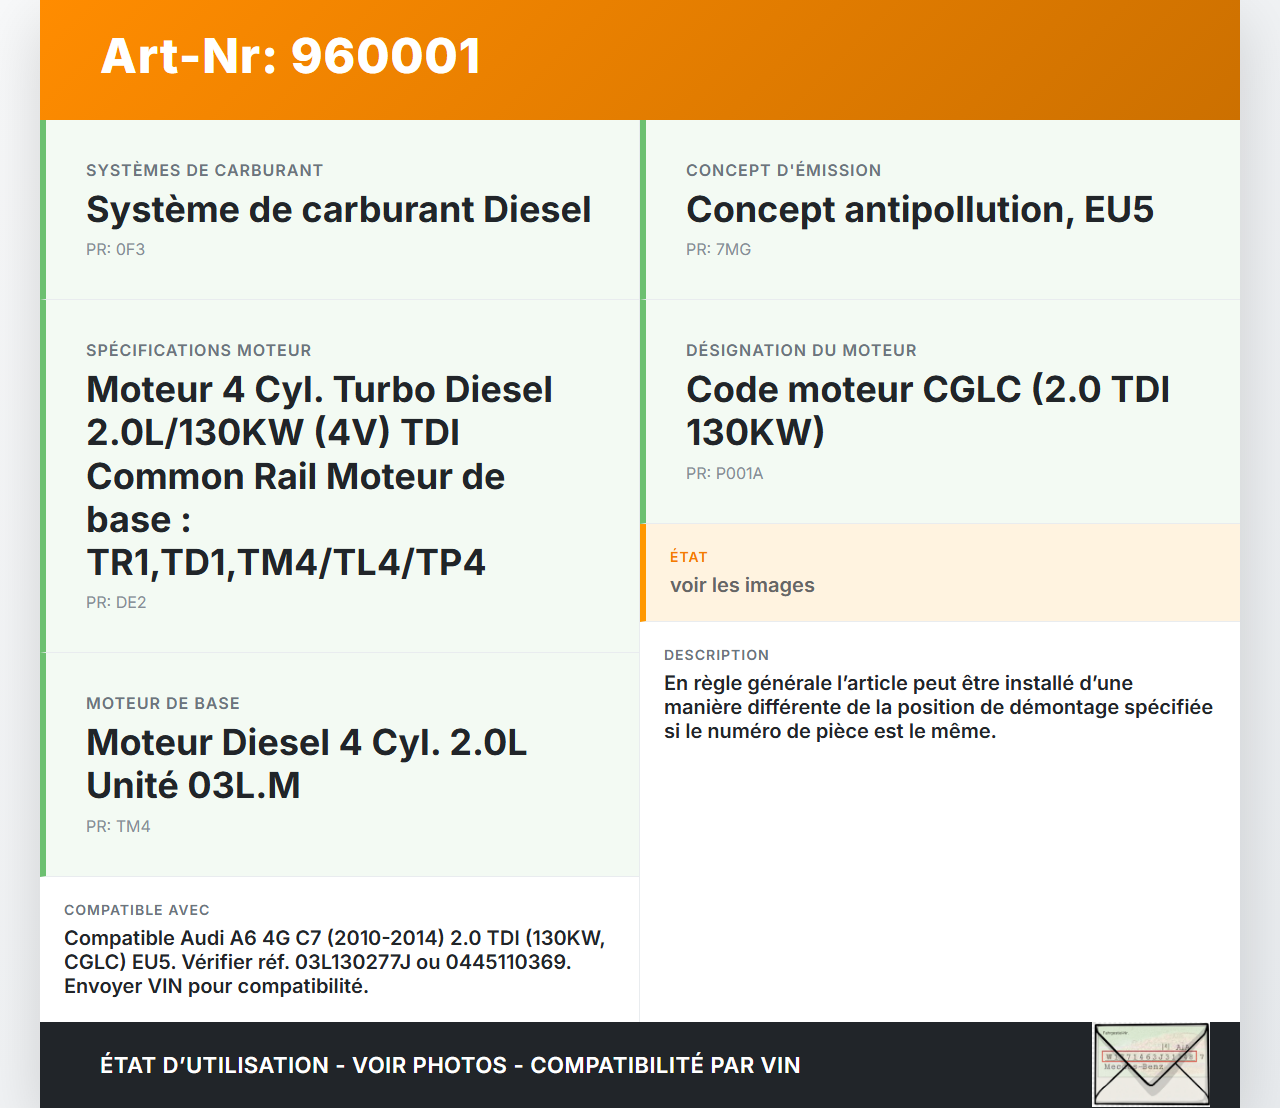Viewport: 1280px width, 1108px height.
Task: Click the Audi A6 compatibility text
Action: [x=335, y=962]
